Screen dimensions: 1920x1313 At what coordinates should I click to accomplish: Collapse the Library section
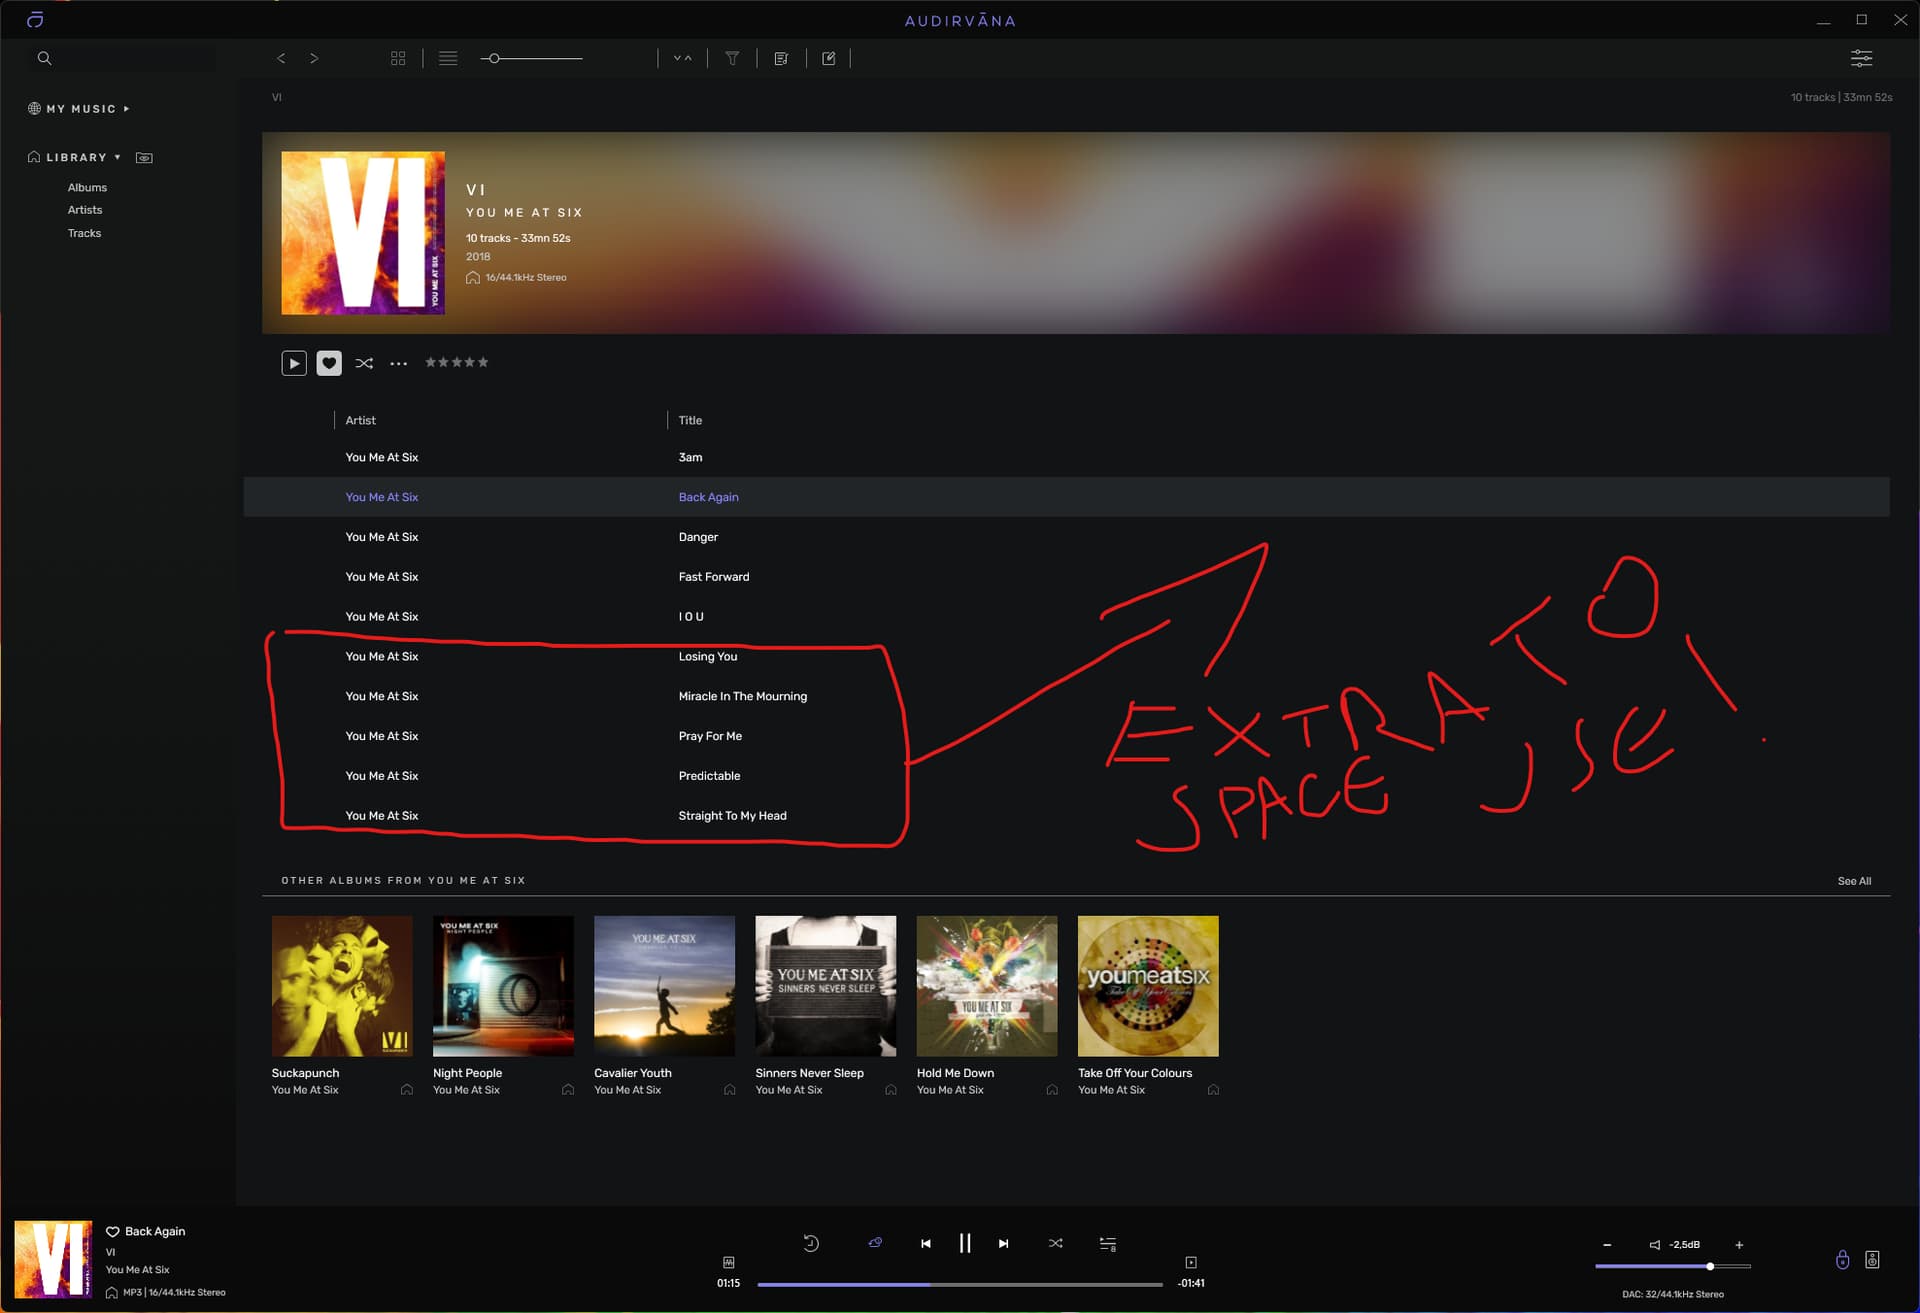pyautogui.click(x=75, y=157)
